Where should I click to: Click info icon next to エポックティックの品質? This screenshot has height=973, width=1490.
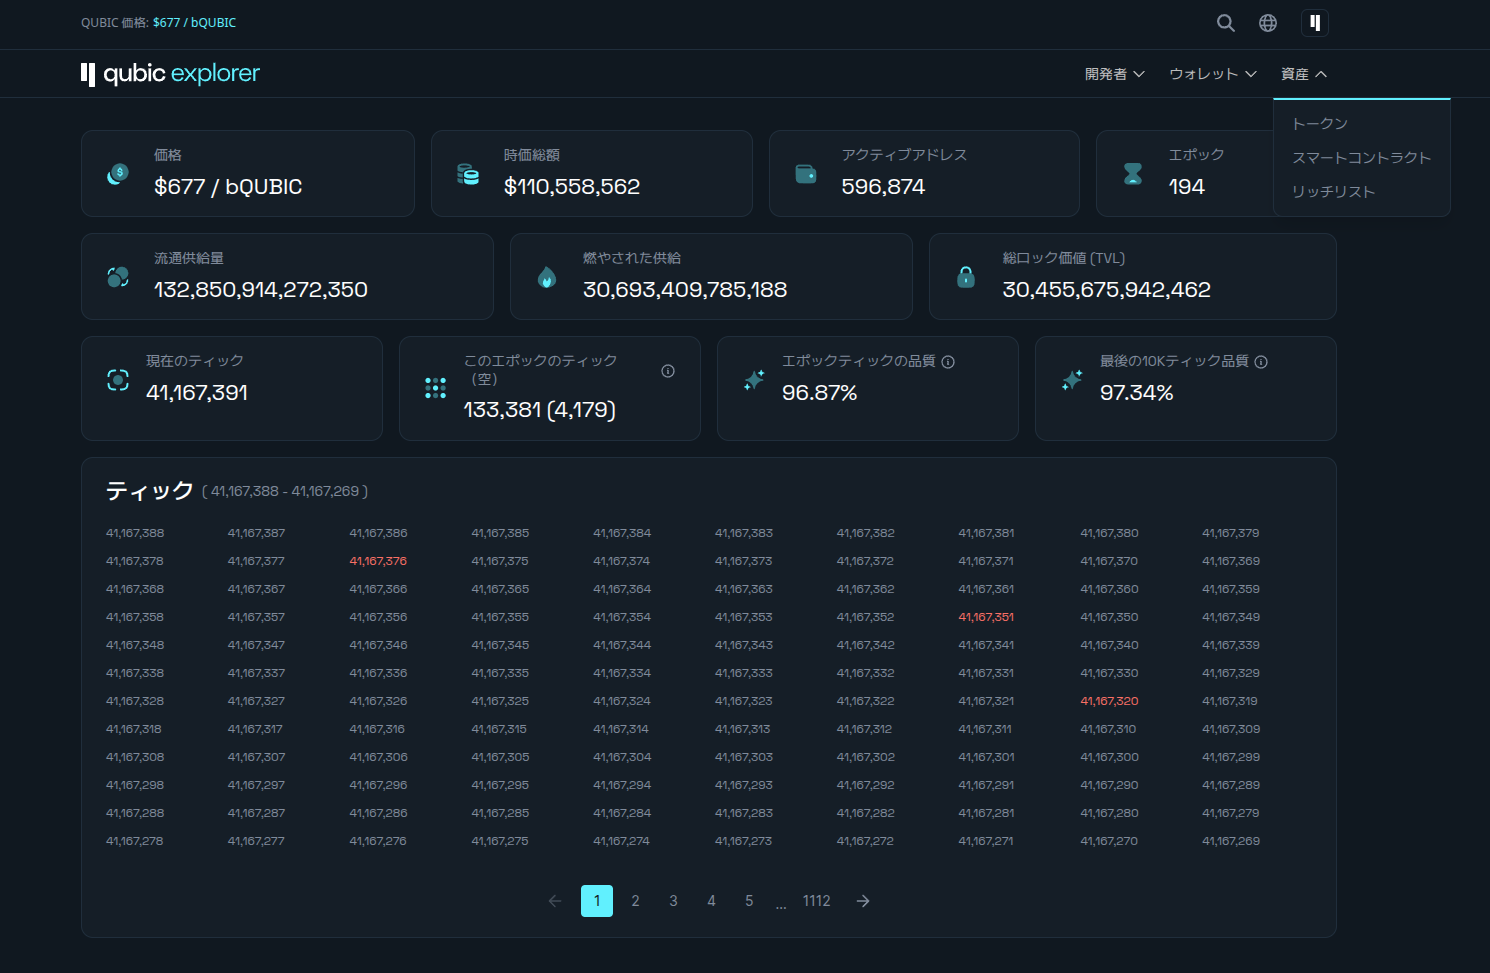[948, 362]
